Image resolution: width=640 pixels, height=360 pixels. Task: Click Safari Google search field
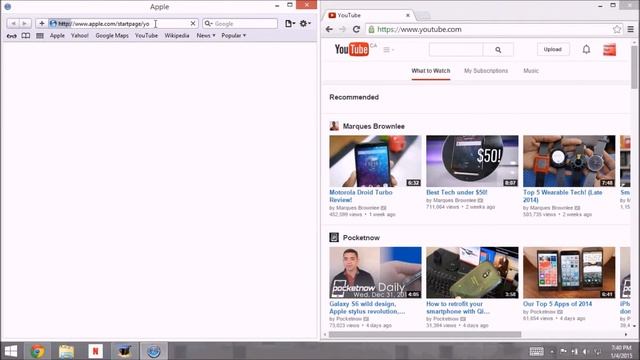pos(245,24)
